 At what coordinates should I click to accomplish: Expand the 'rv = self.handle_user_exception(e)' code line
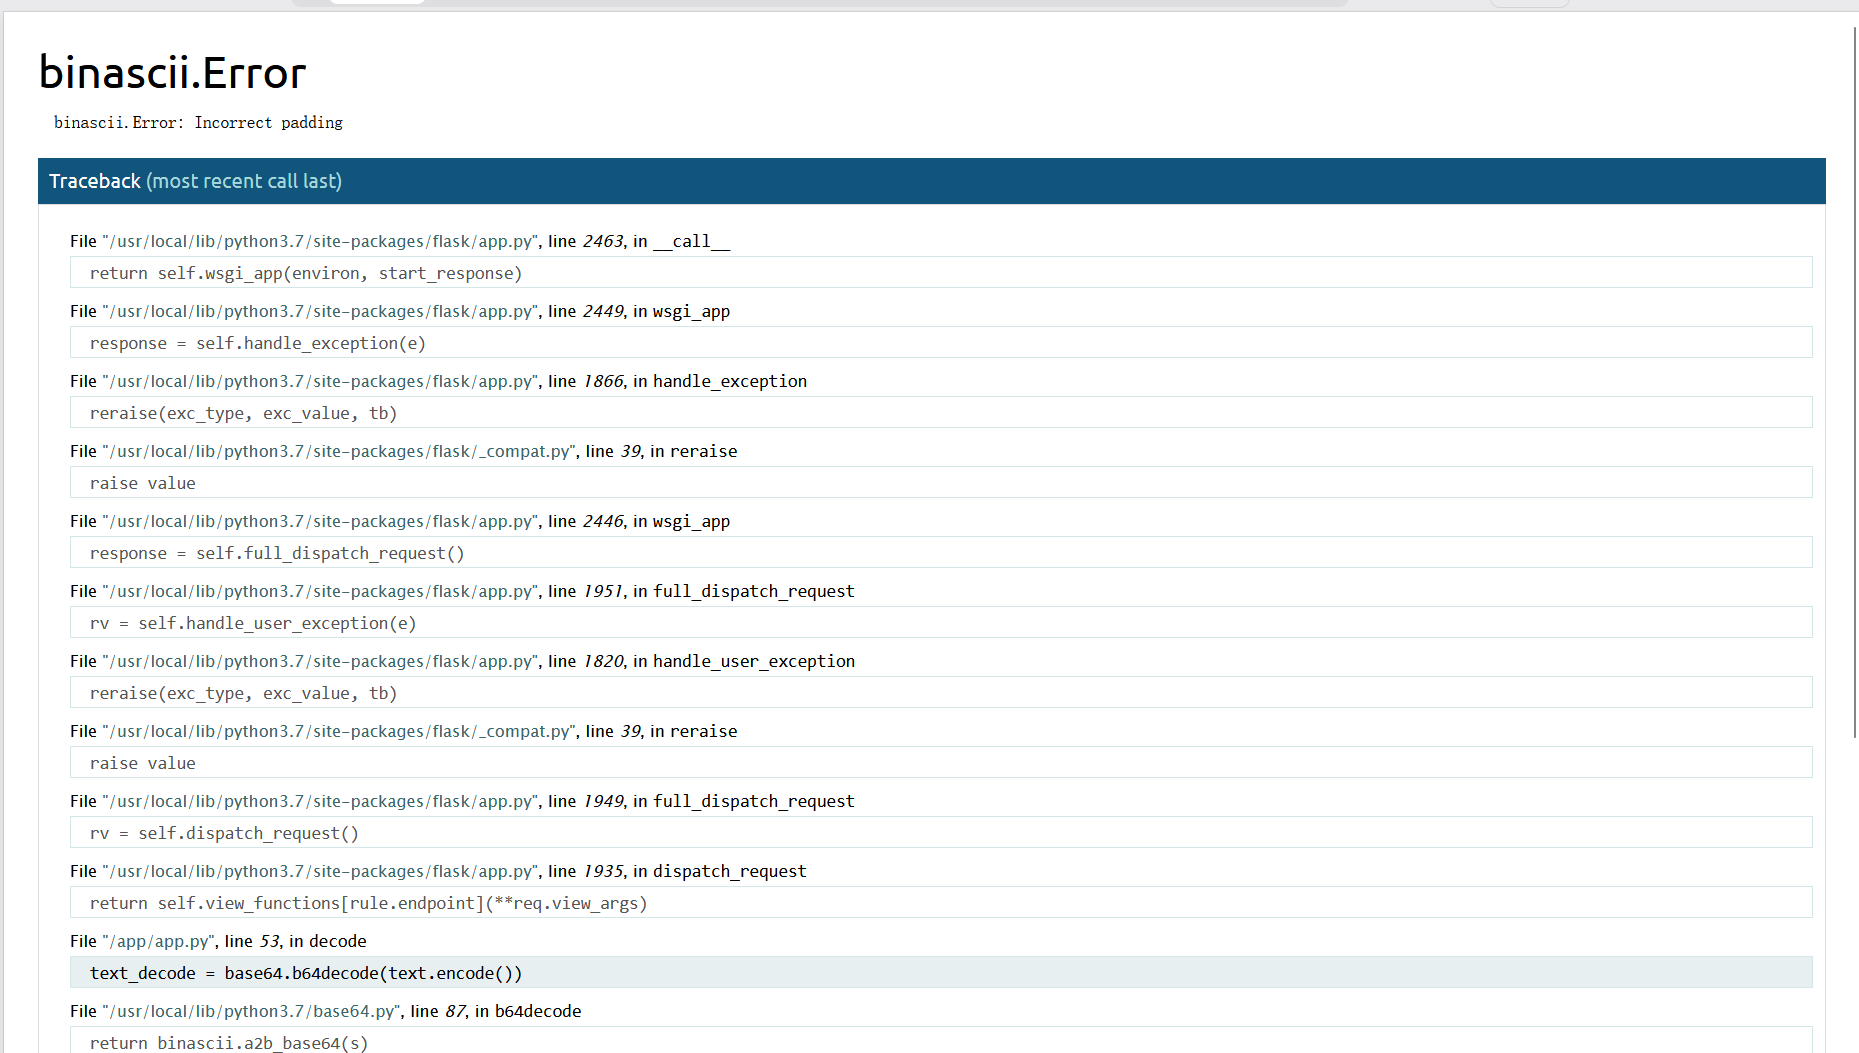tap(252, 623)
